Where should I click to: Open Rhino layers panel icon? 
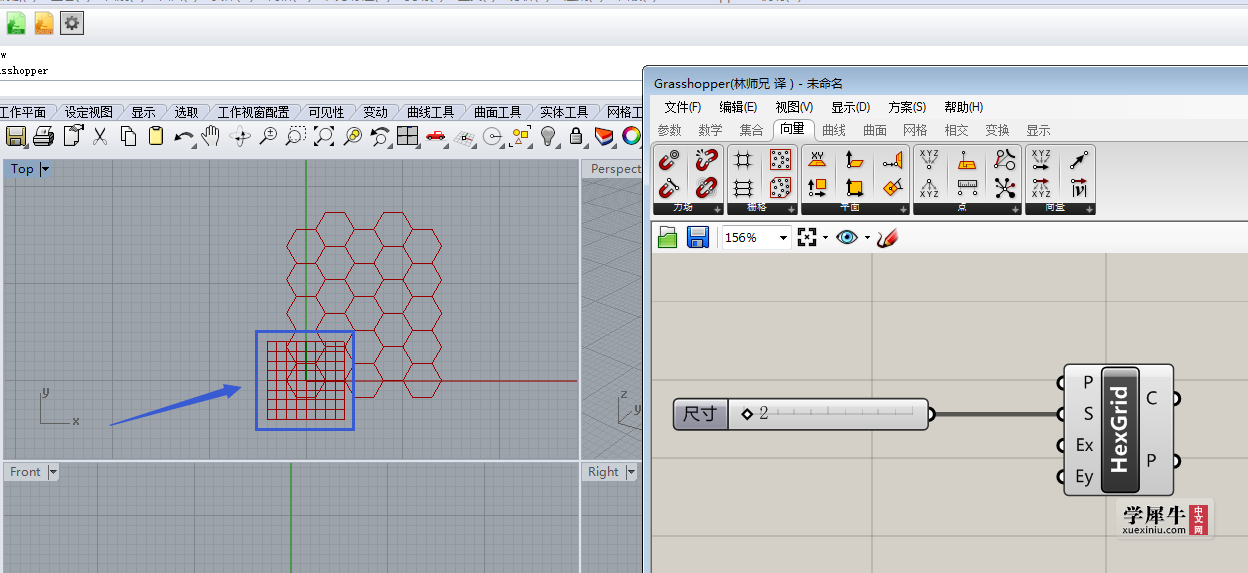pyautogui.click(x=604, y=135)
